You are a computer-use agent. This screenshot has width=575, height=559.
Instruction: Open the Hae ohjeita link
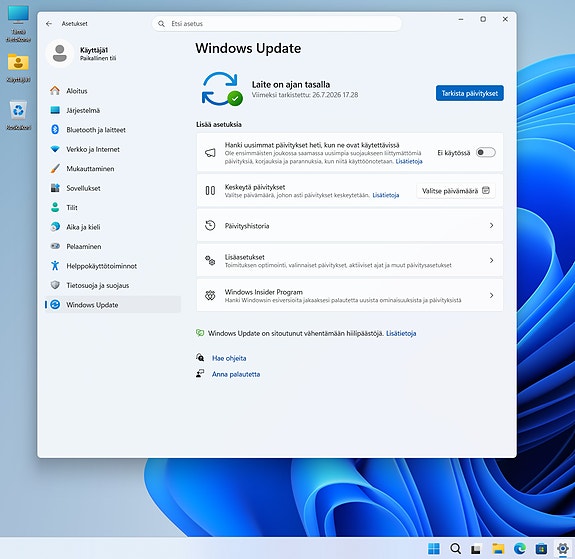[x=229, y=358]
